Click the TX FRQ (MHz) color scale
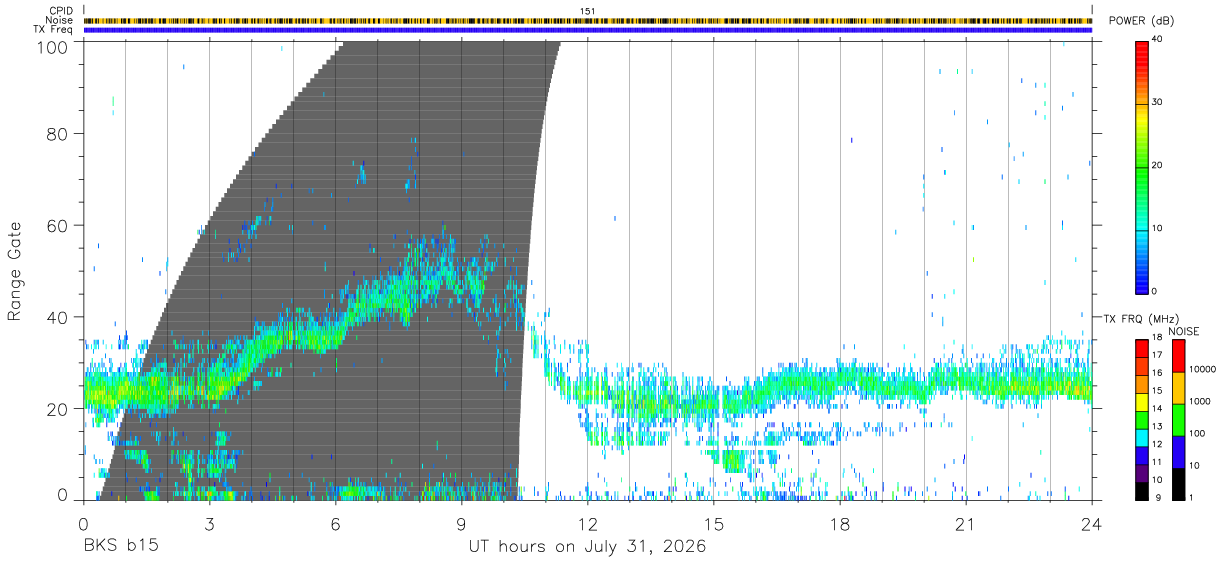The height and width of the screenshot is (567, 1228). click(1142, 419)
